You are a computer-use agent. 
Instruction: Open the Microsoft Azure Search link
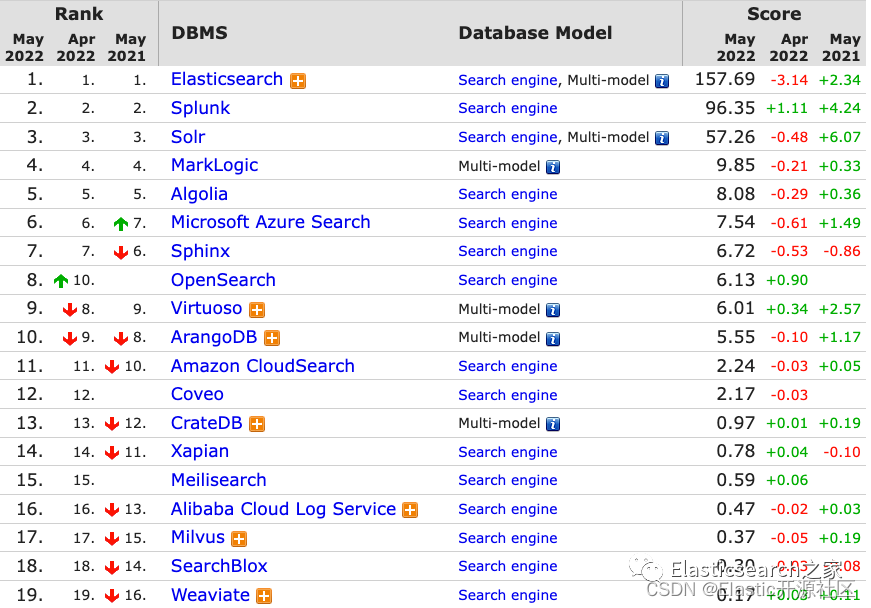[270, 222]
